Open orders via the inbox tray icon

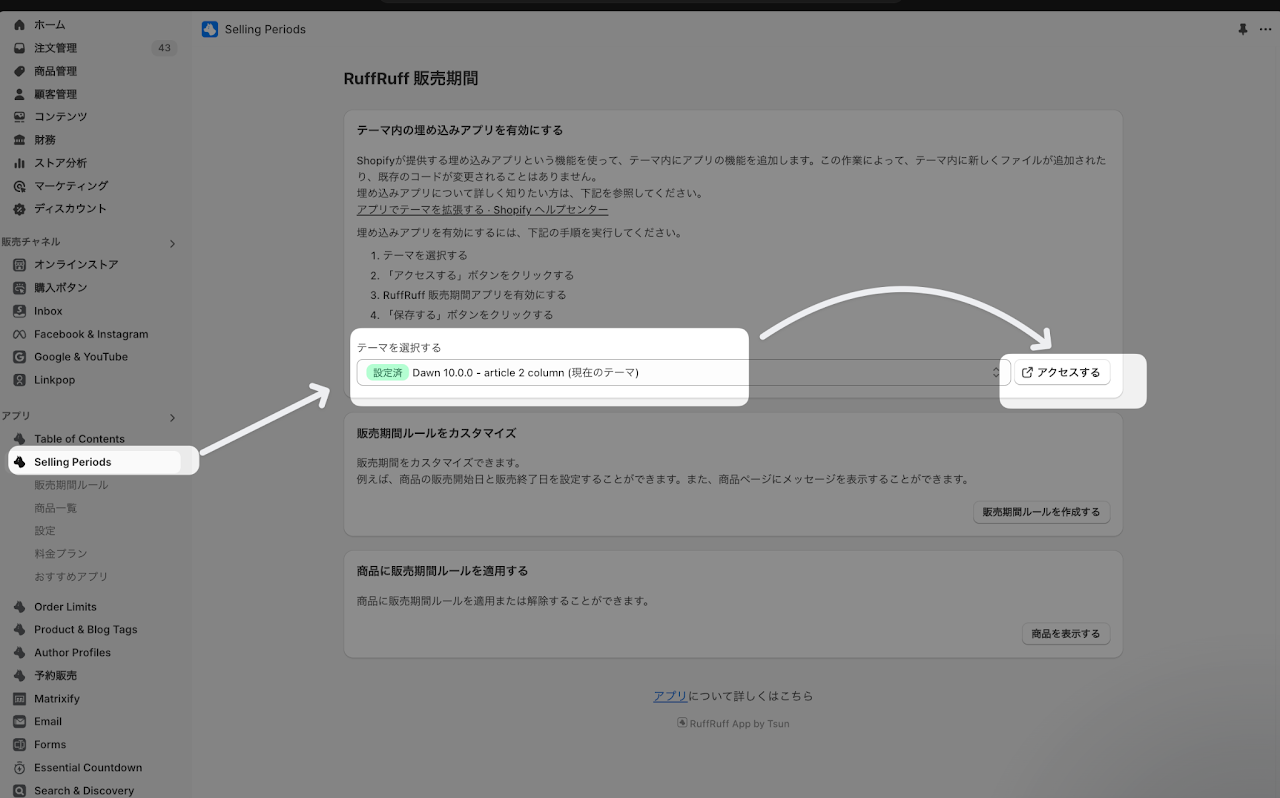pyautogui.click(x=19, y=48)
